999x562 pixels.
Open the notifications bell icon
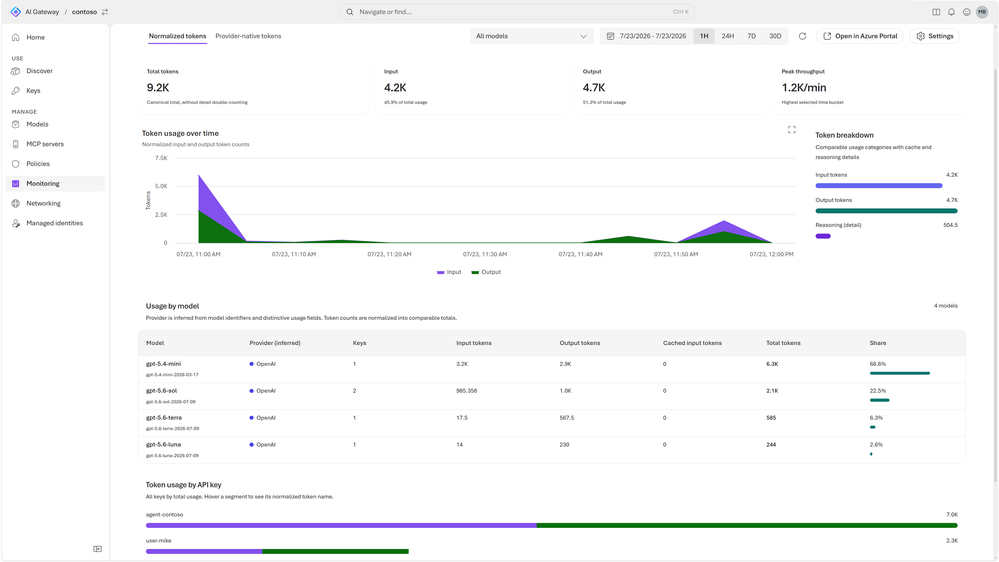coord(951,11)
